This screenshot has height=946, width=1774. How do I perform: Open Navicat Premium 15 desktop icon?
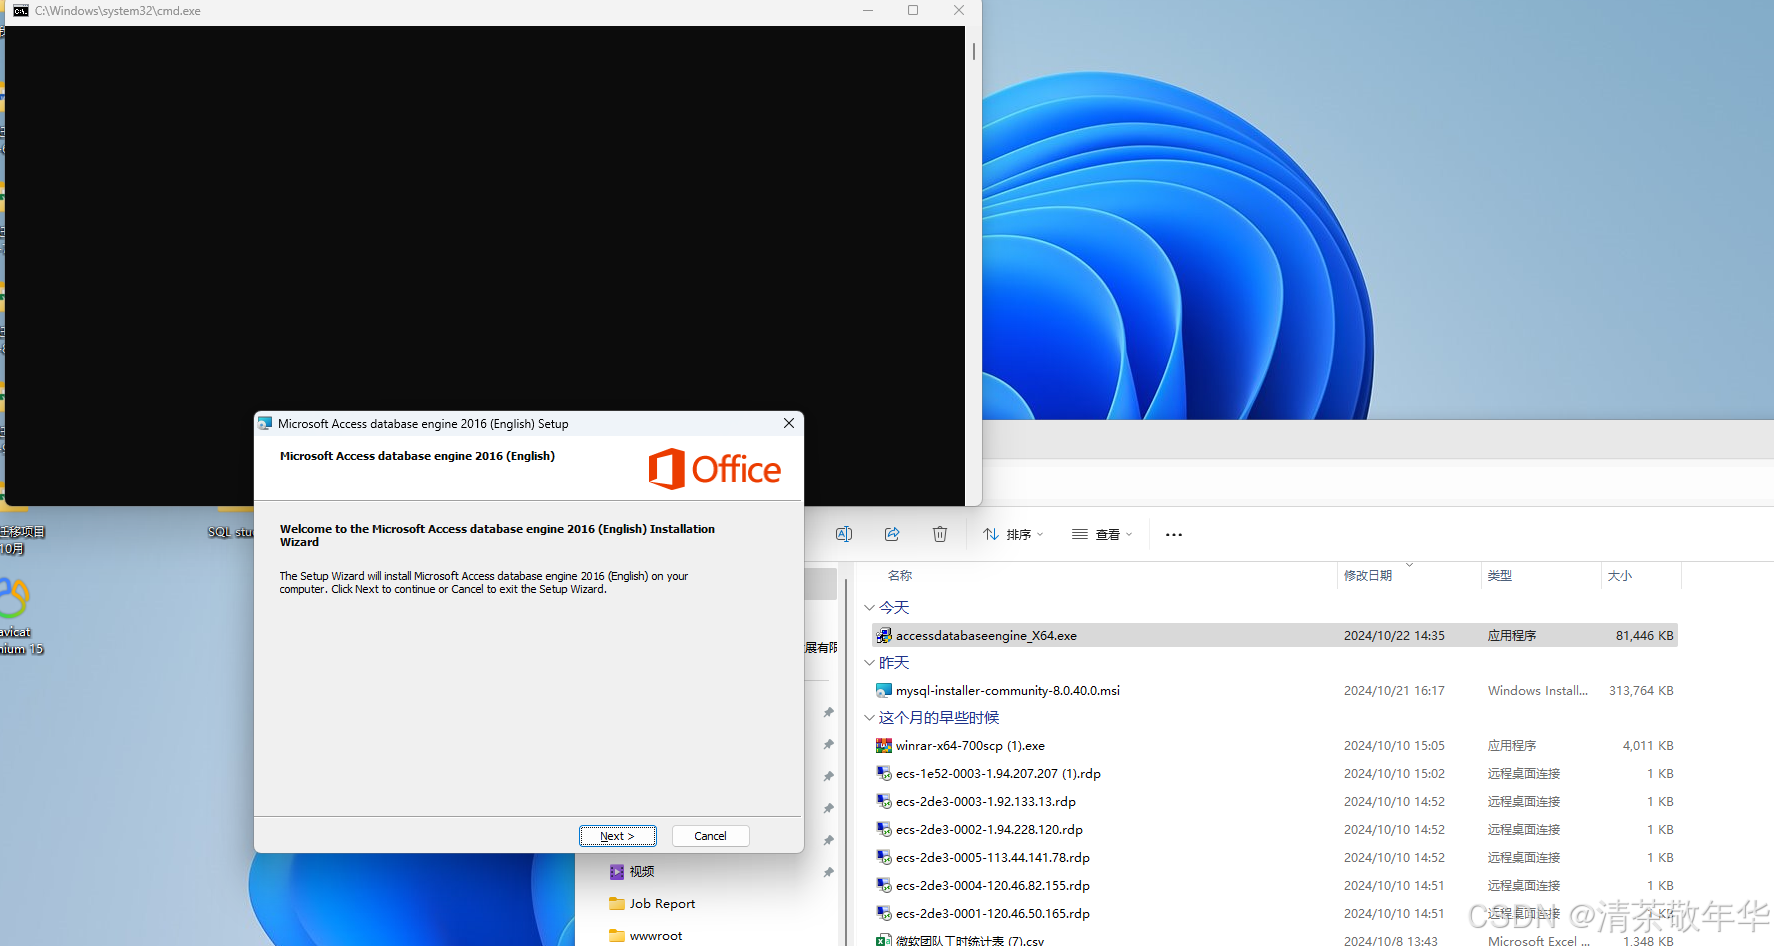pyautogui.click(x=18, y=615)
